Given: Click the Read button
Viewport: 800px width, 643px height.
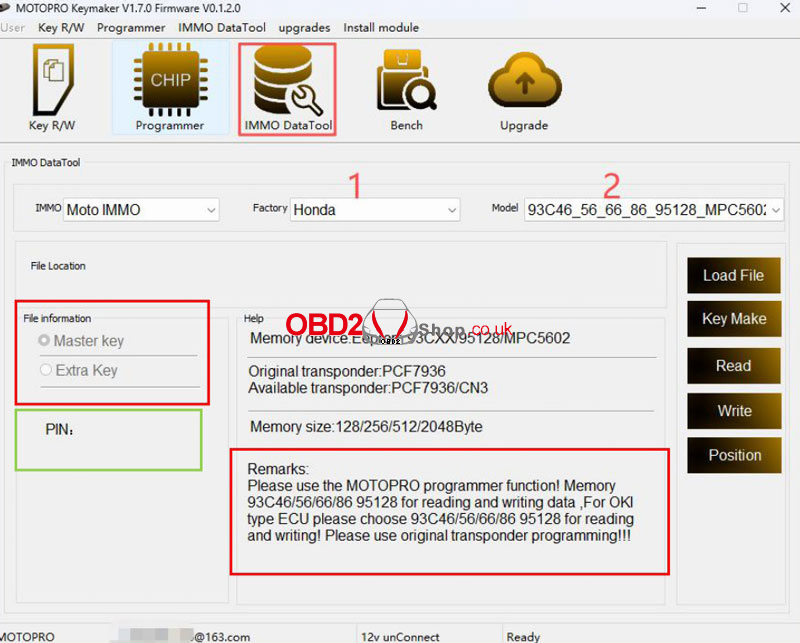Looking at the screenshot, I should [x=734, y=365].
